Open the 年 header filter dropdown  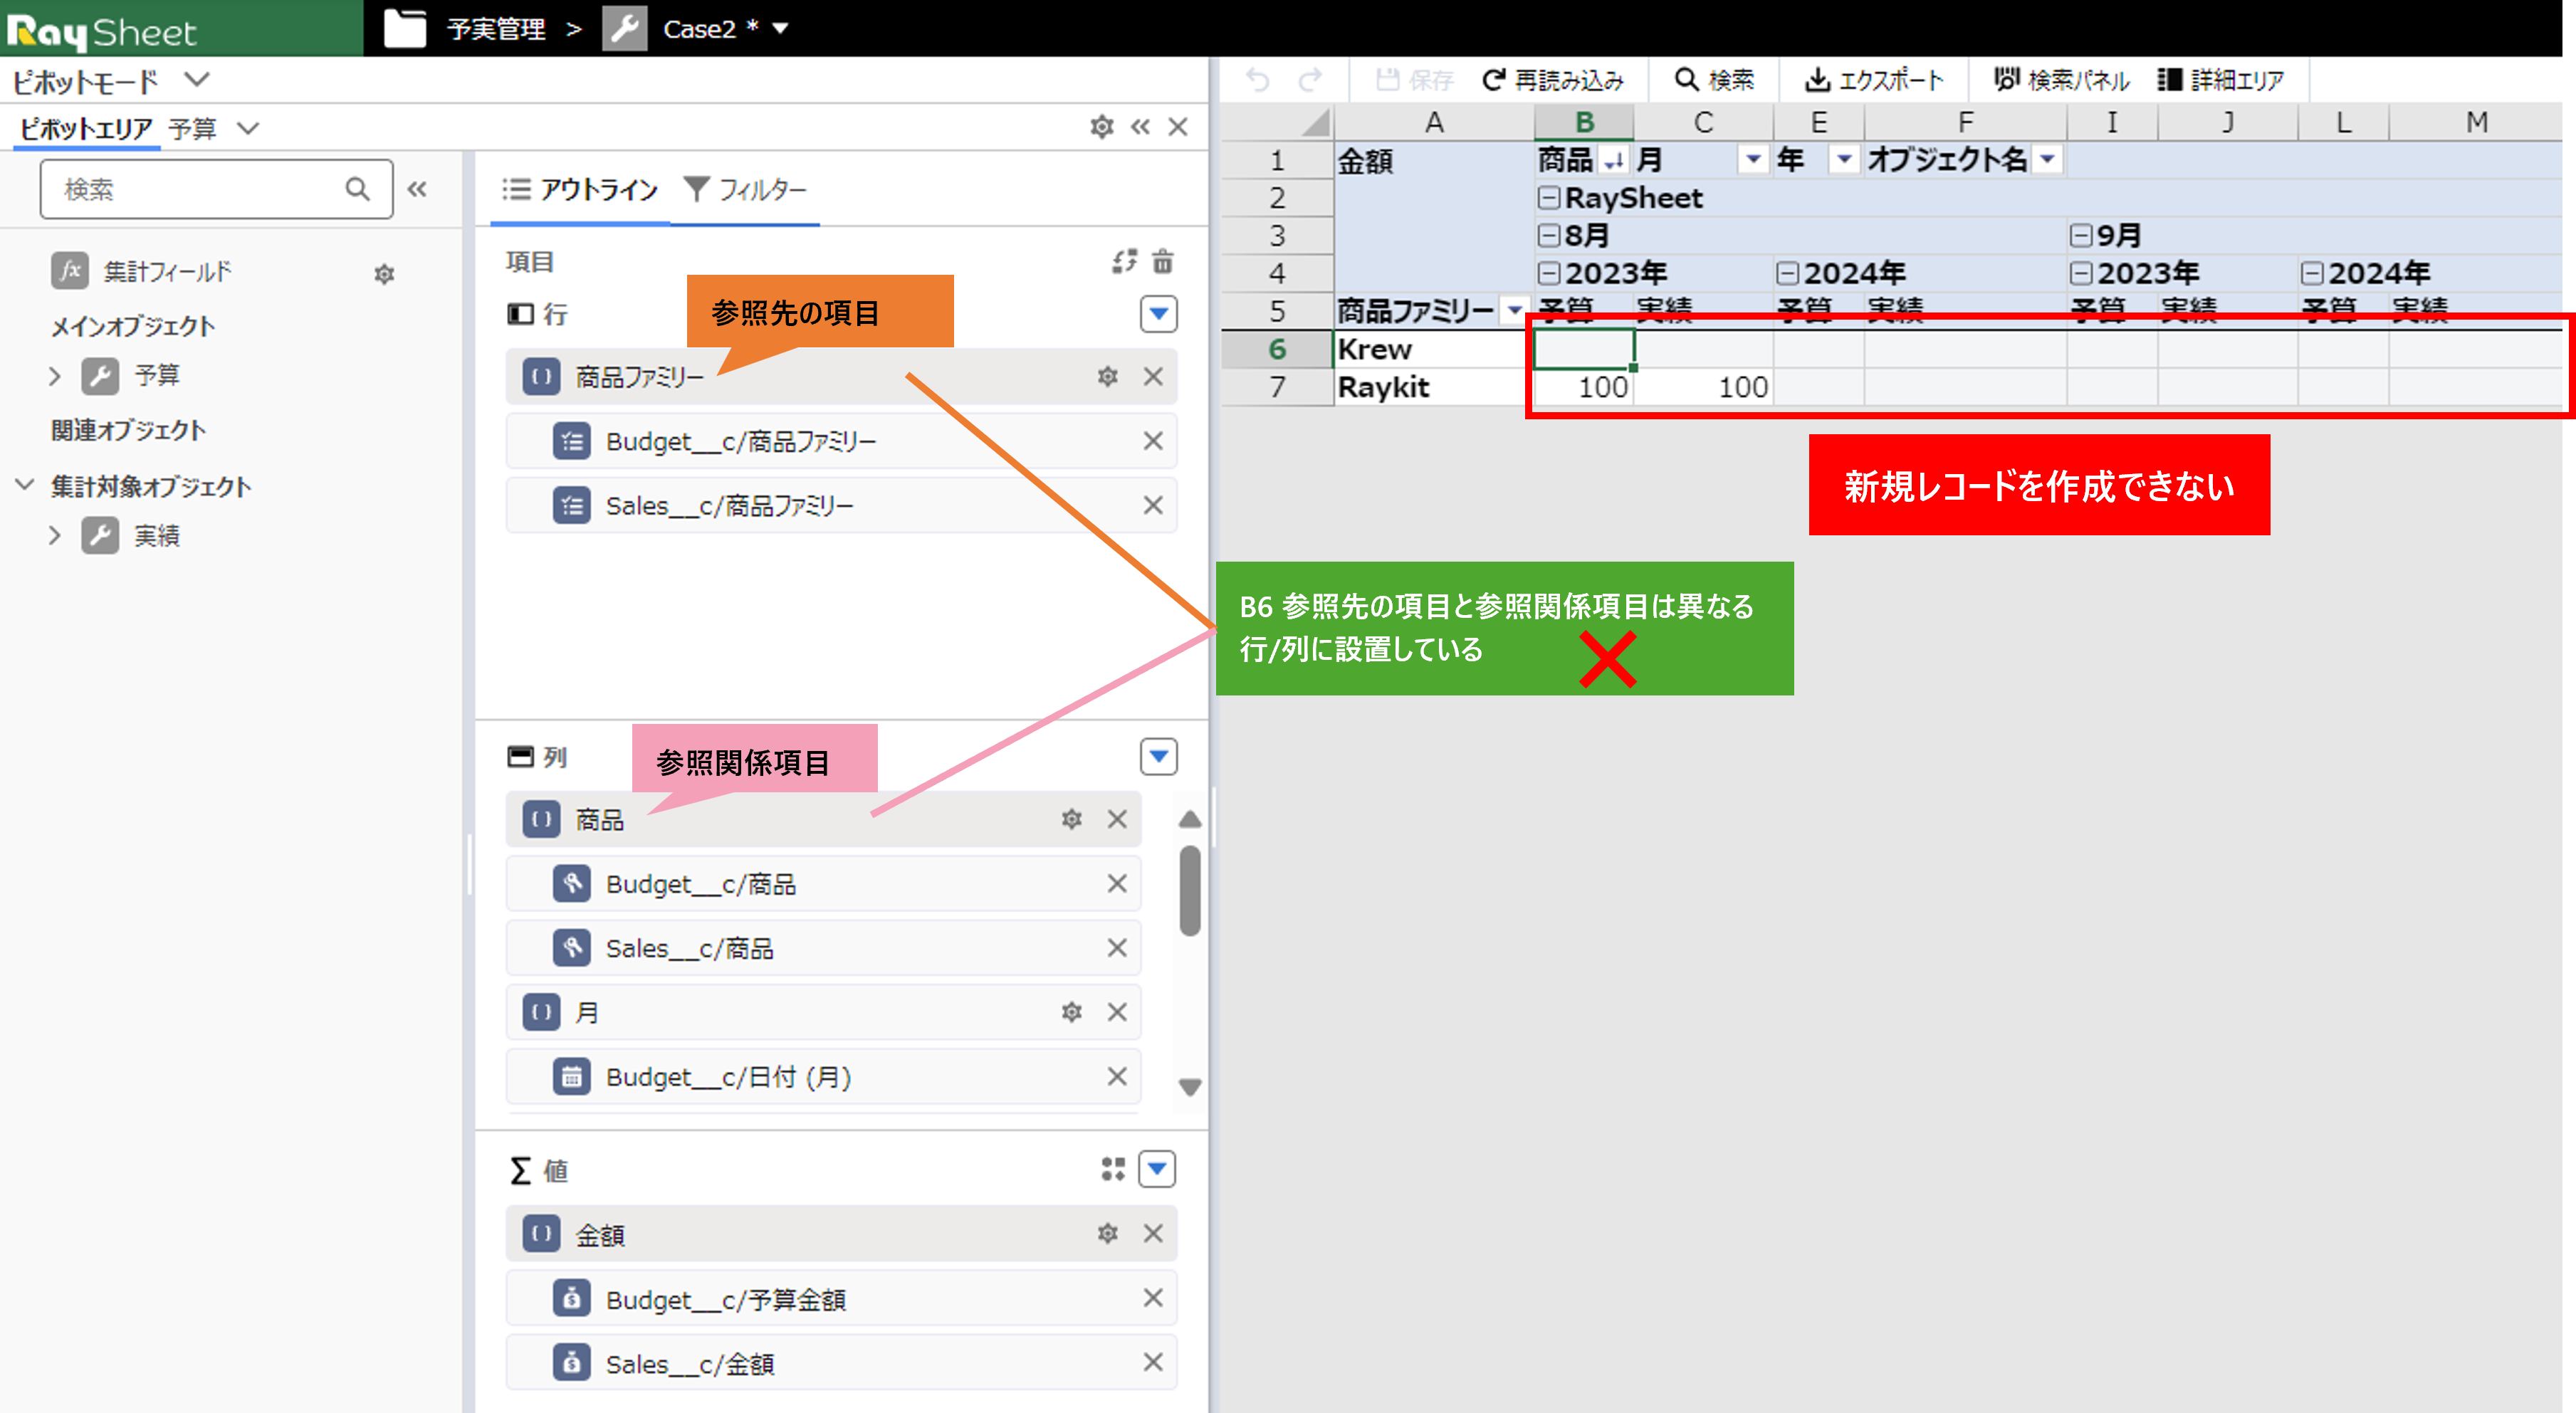(1843, 160)
